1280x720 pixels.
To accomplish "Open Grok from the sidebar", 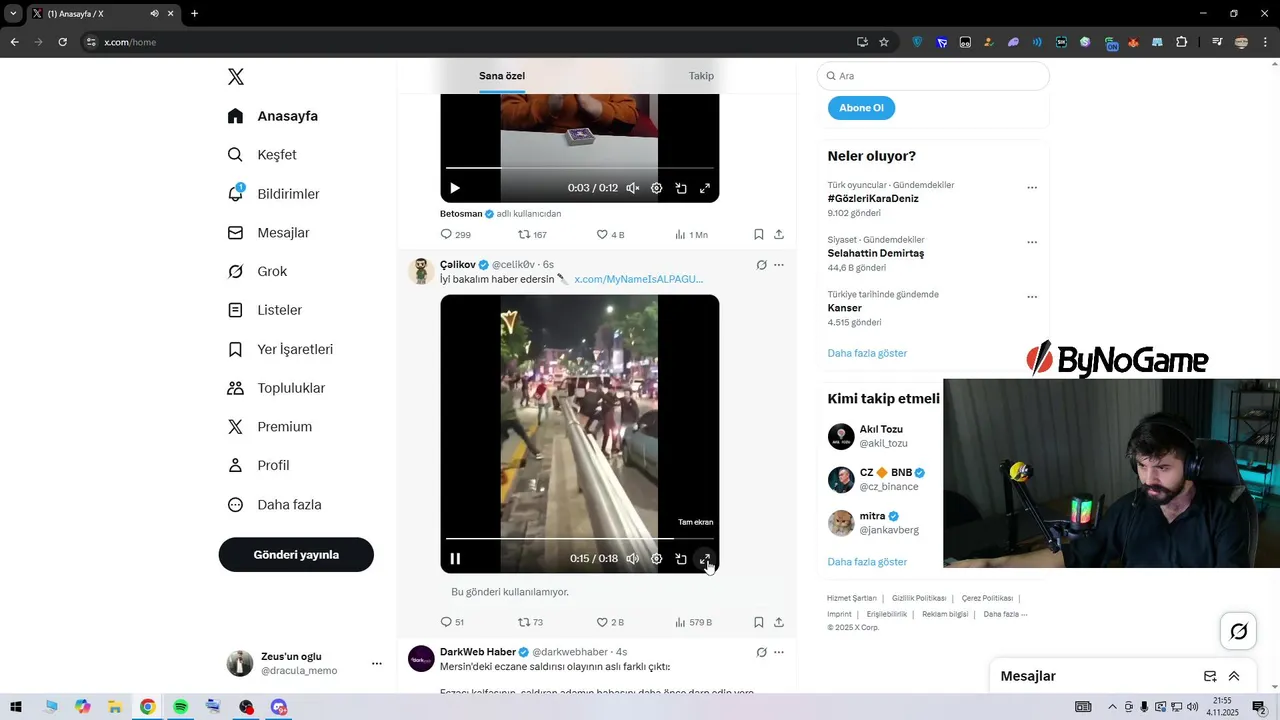I will [257, 272].
